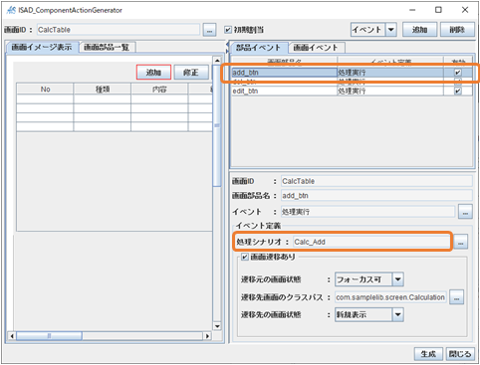The image size is (480, 365).
Task: Open the class path browse button for 遷移先画面のクラスパス
Action: (x=456, y=297)
